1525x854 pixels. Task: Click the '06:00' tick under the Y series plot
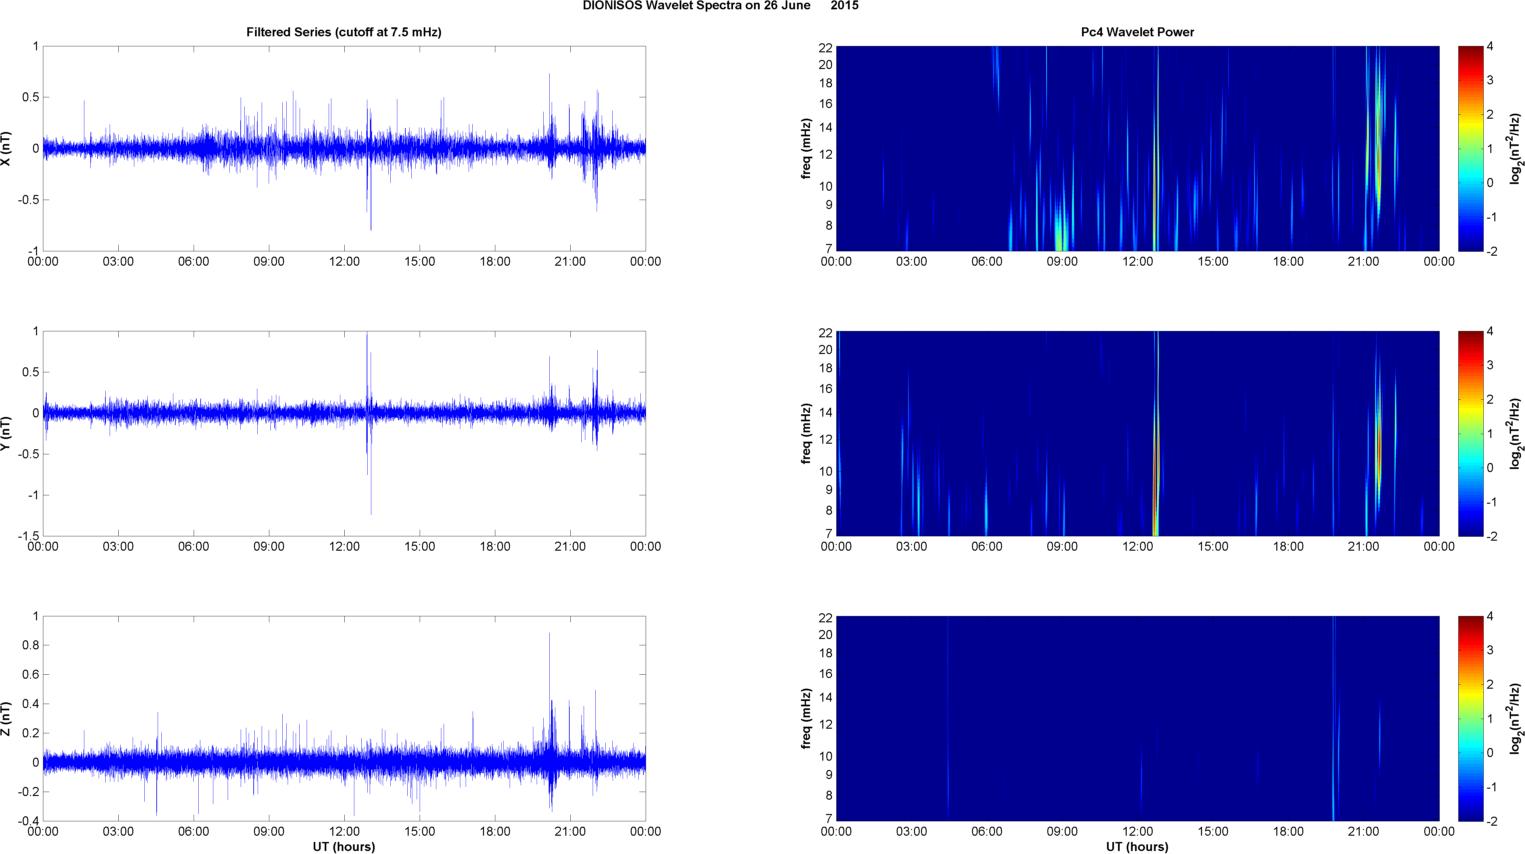pos(194,547)
